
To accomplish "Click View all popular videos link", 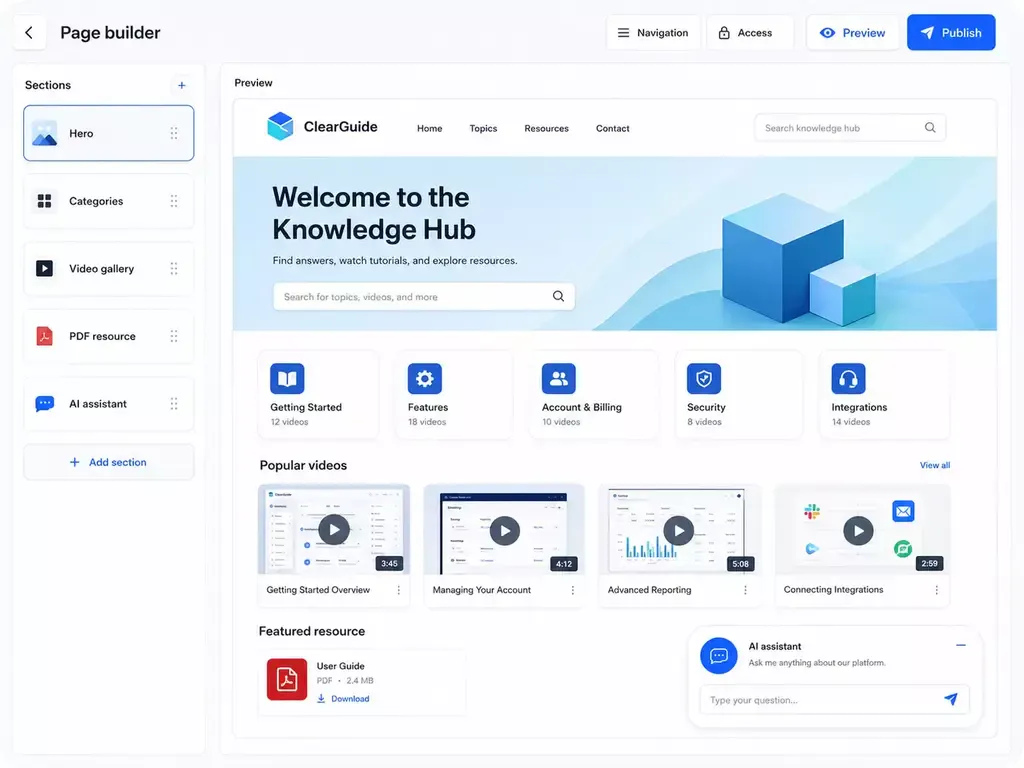I will click(x=935, y=466).
